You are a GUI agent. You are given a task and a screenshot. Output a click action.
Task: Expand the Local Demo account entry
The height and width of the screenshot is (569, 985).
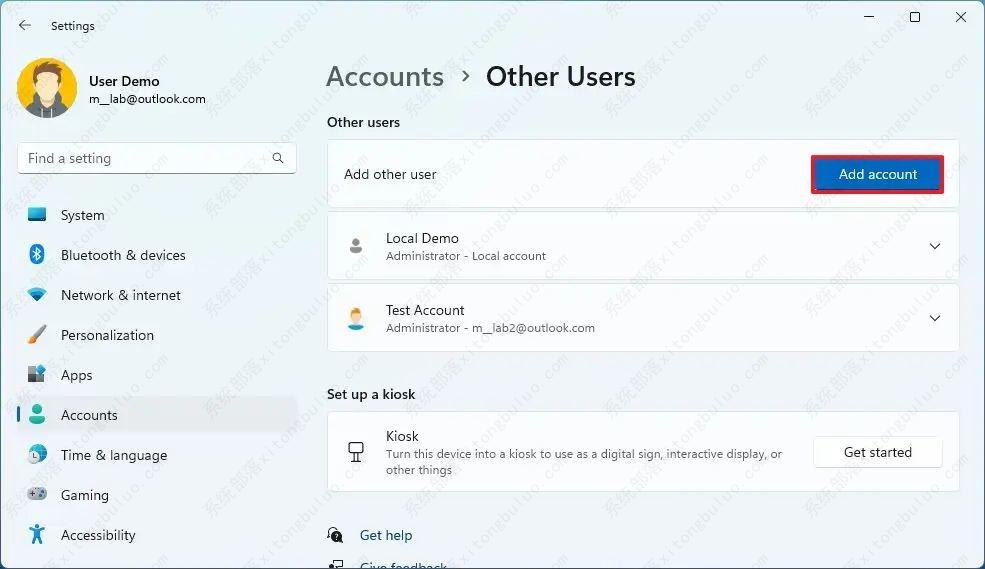(935, 246)
